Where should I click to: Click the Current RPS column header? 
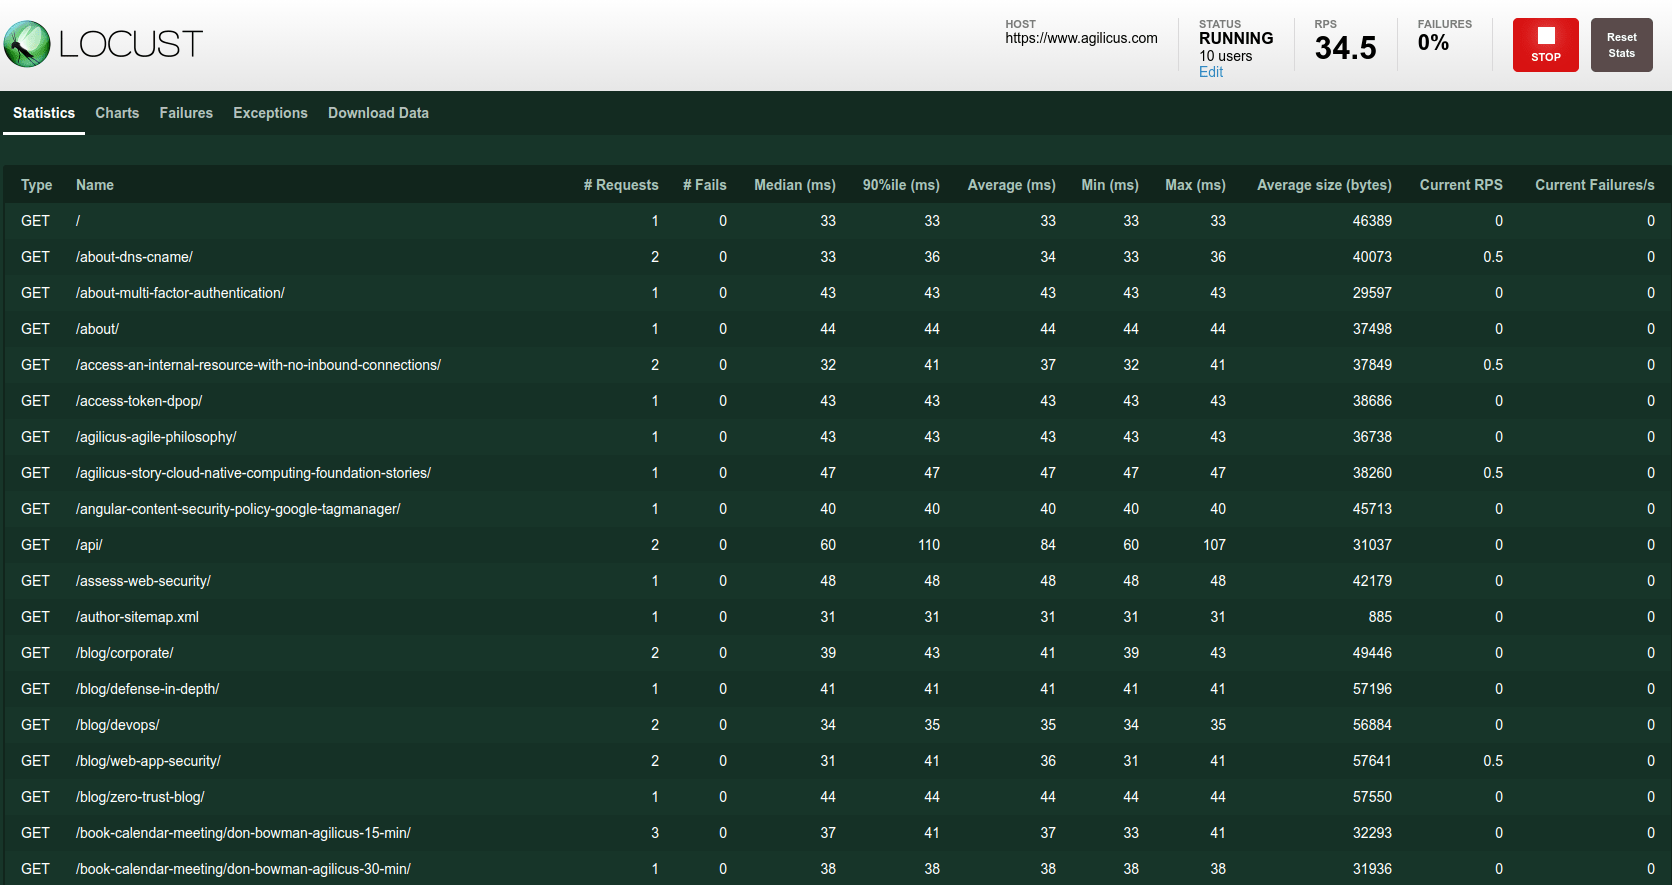point(1460,185)
